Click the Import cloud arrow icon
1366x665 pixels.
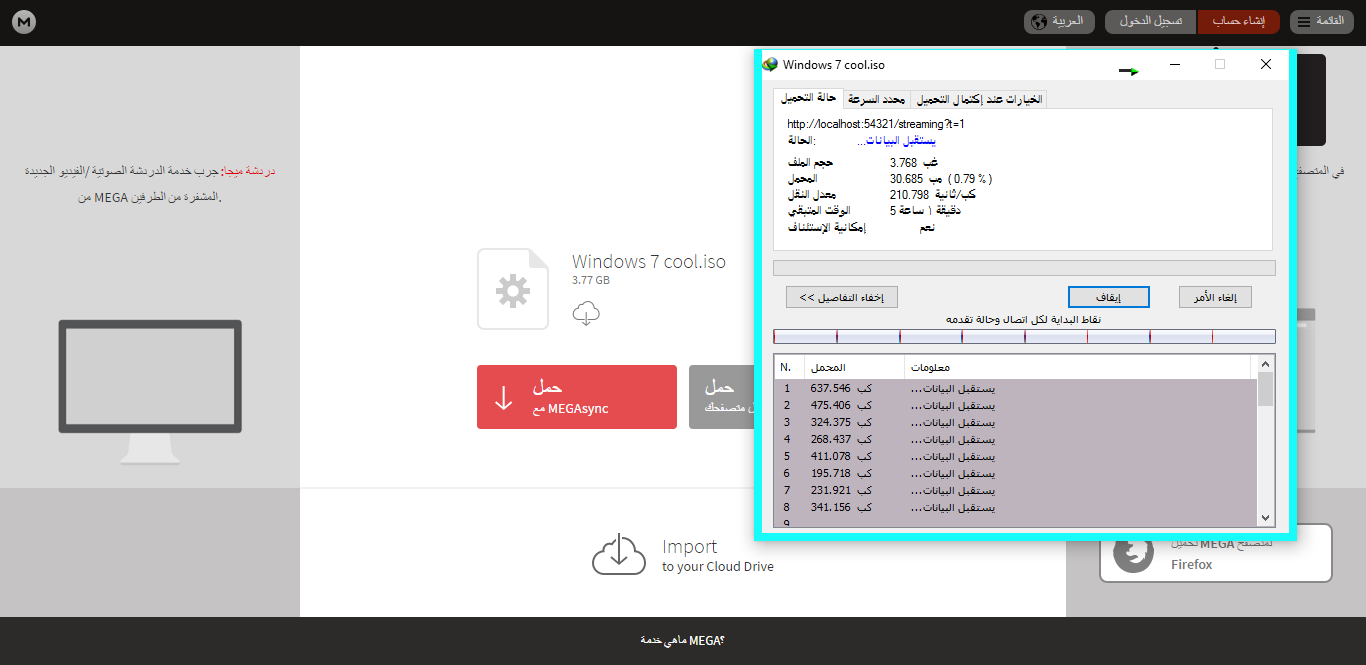(x=619, y=554)
